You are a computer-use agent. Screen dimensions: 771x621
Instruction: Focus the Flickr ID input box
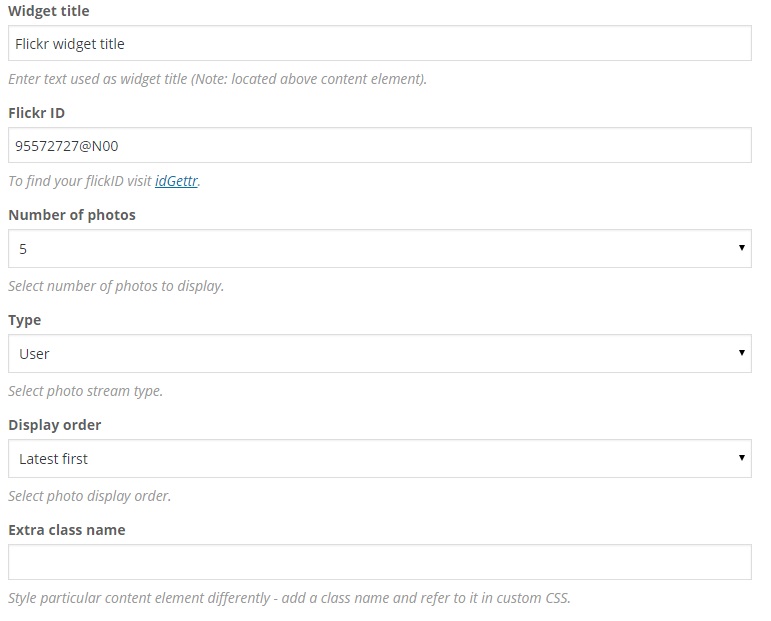pyautogui.click(x=379, y=146)
